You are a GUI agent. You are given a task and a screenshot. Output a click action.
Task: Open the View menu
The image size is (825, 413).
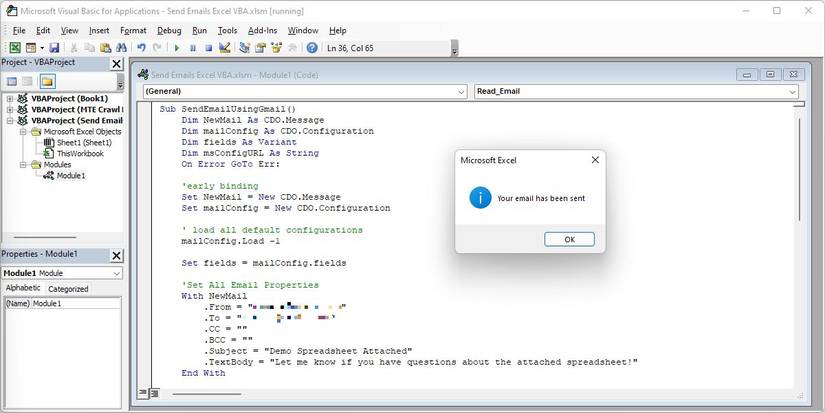pos(69,31)
